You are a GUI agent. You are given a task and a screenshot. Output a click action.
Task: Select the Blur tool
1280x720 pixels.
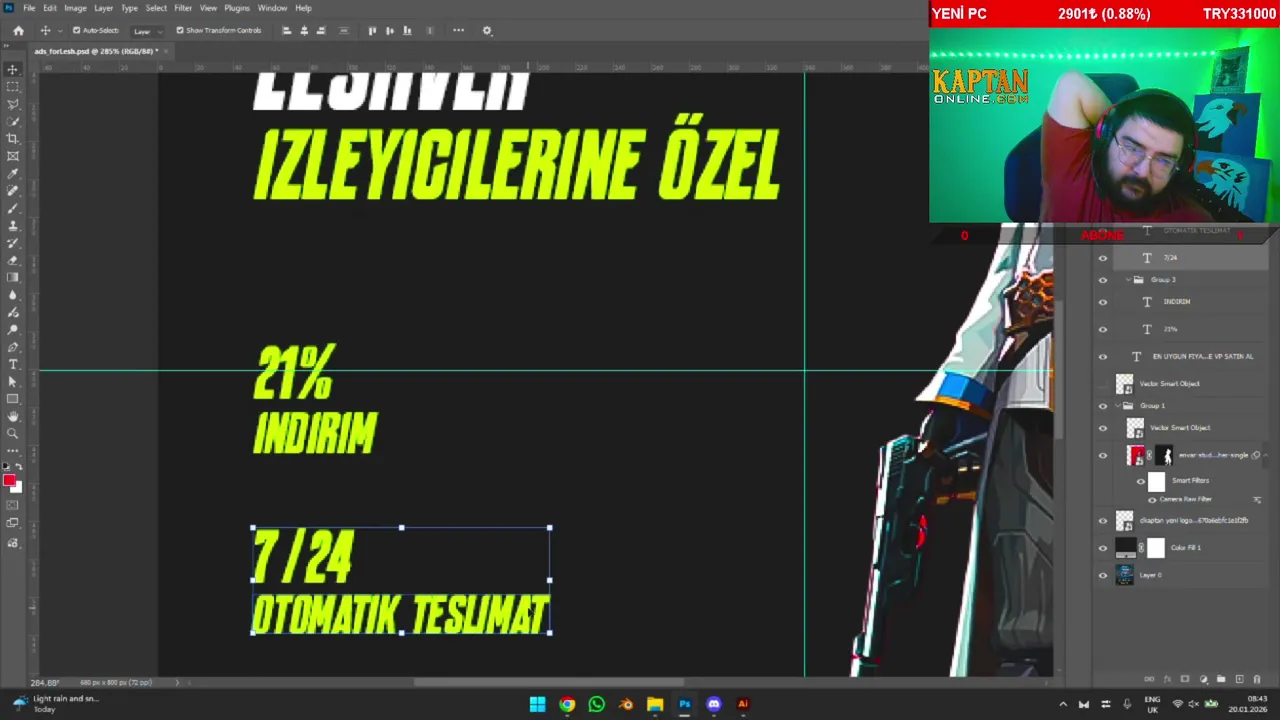(x=13, y=295)
